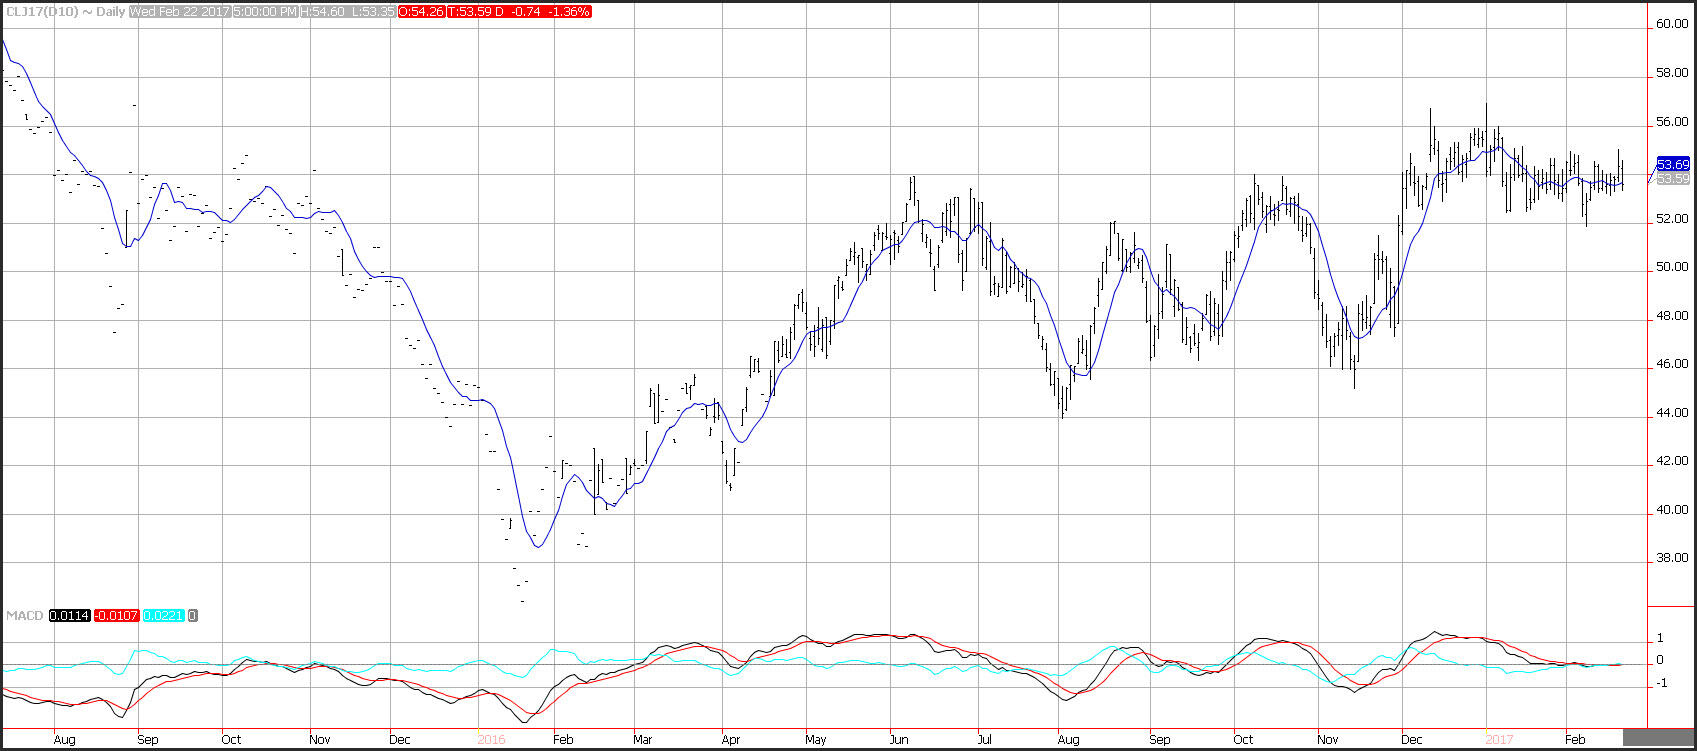1697x751 pixels.
Task: Click the Jun label on the time axis
Action: pos(898,739)
